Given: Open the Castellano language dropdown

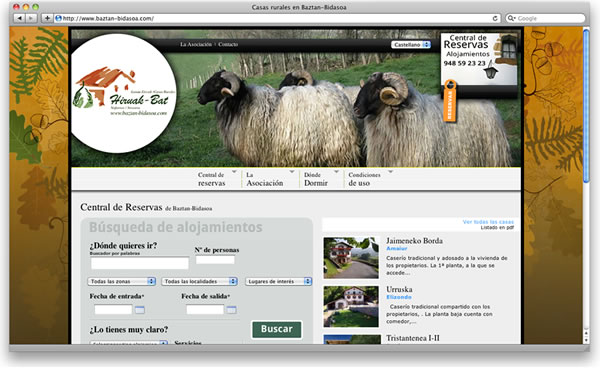Looking at the screenshot, I should 411,45.
